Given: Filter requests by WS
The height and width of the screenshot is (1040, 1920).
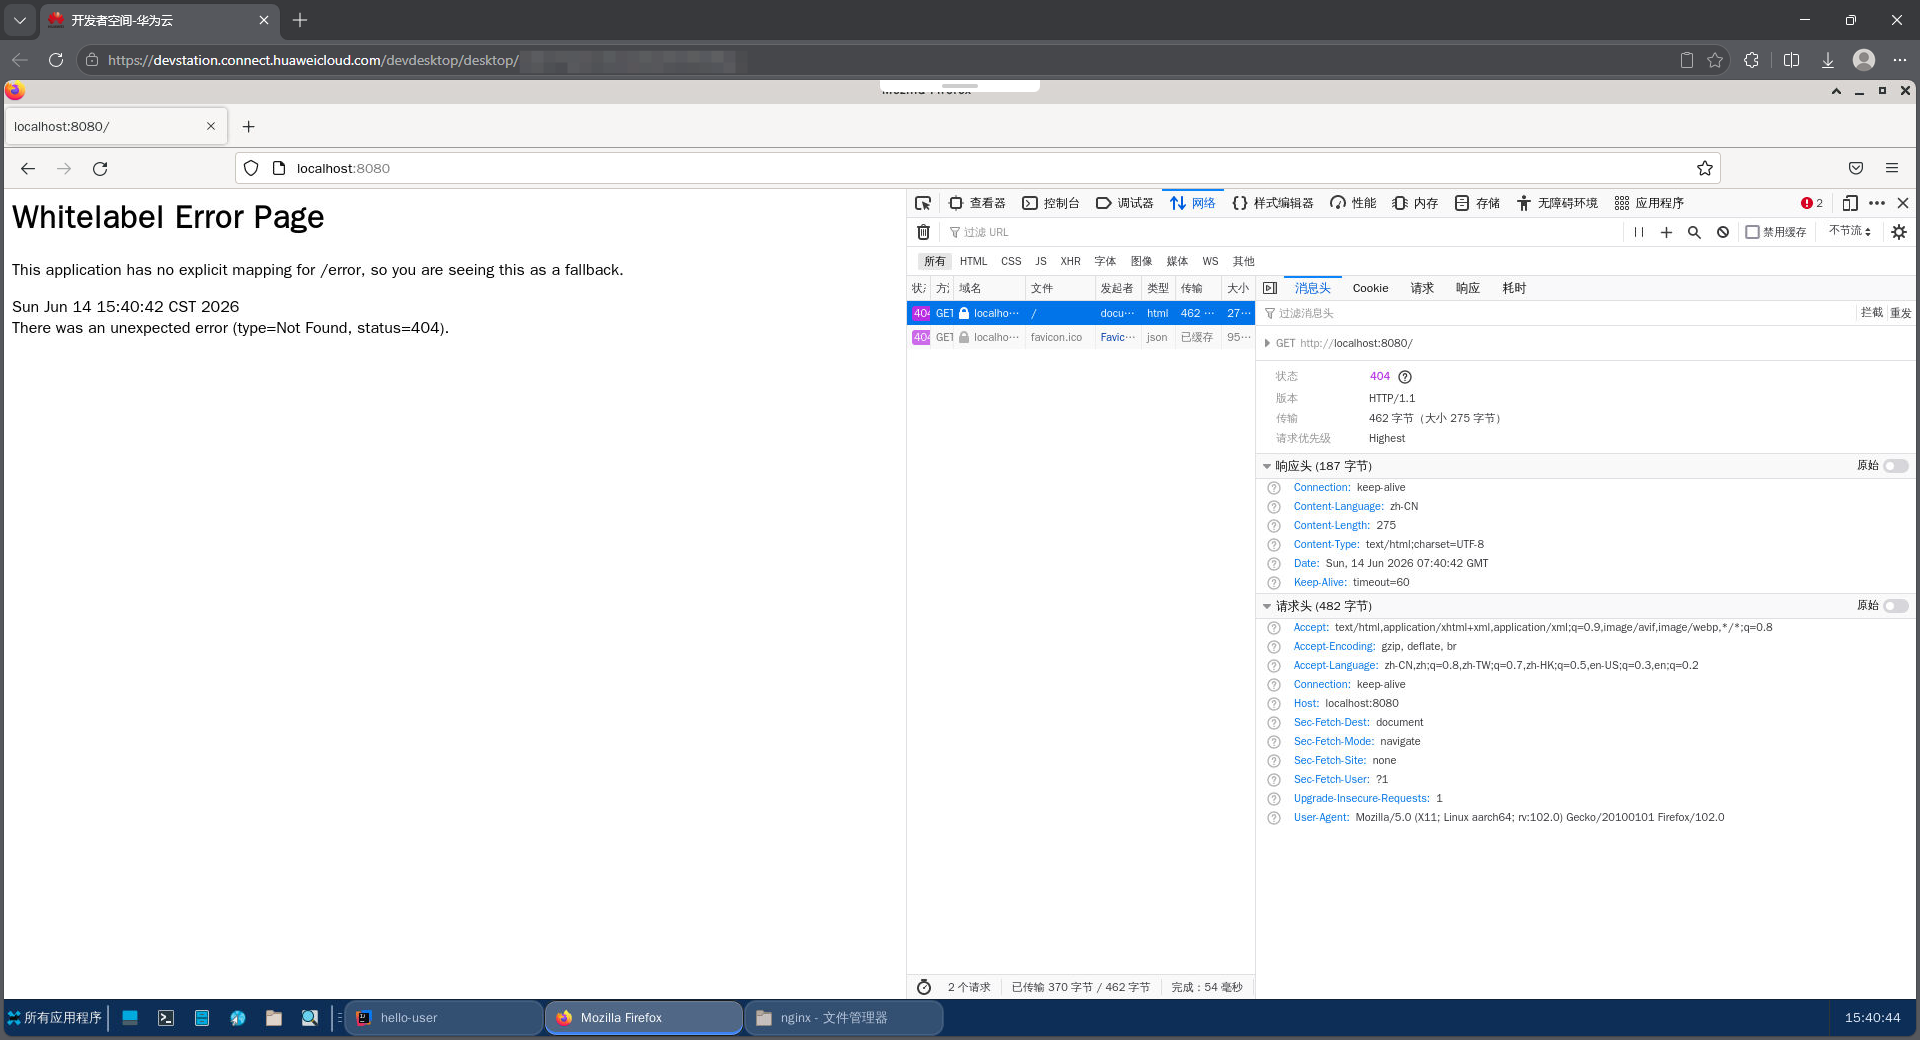Looking at the screenshot, I should [1210, 261].
